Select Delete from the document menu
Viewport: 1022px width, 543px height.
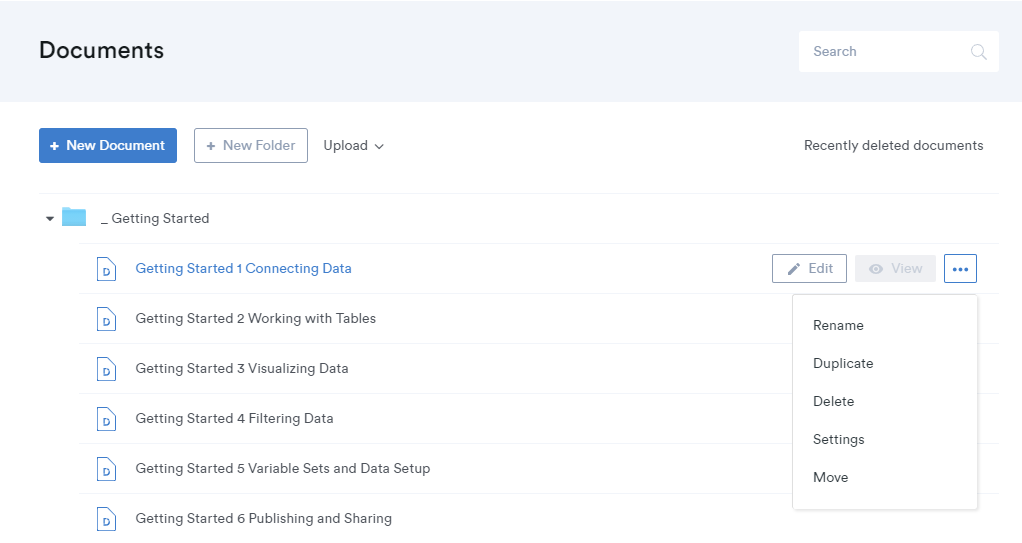(x=833, y=401)
